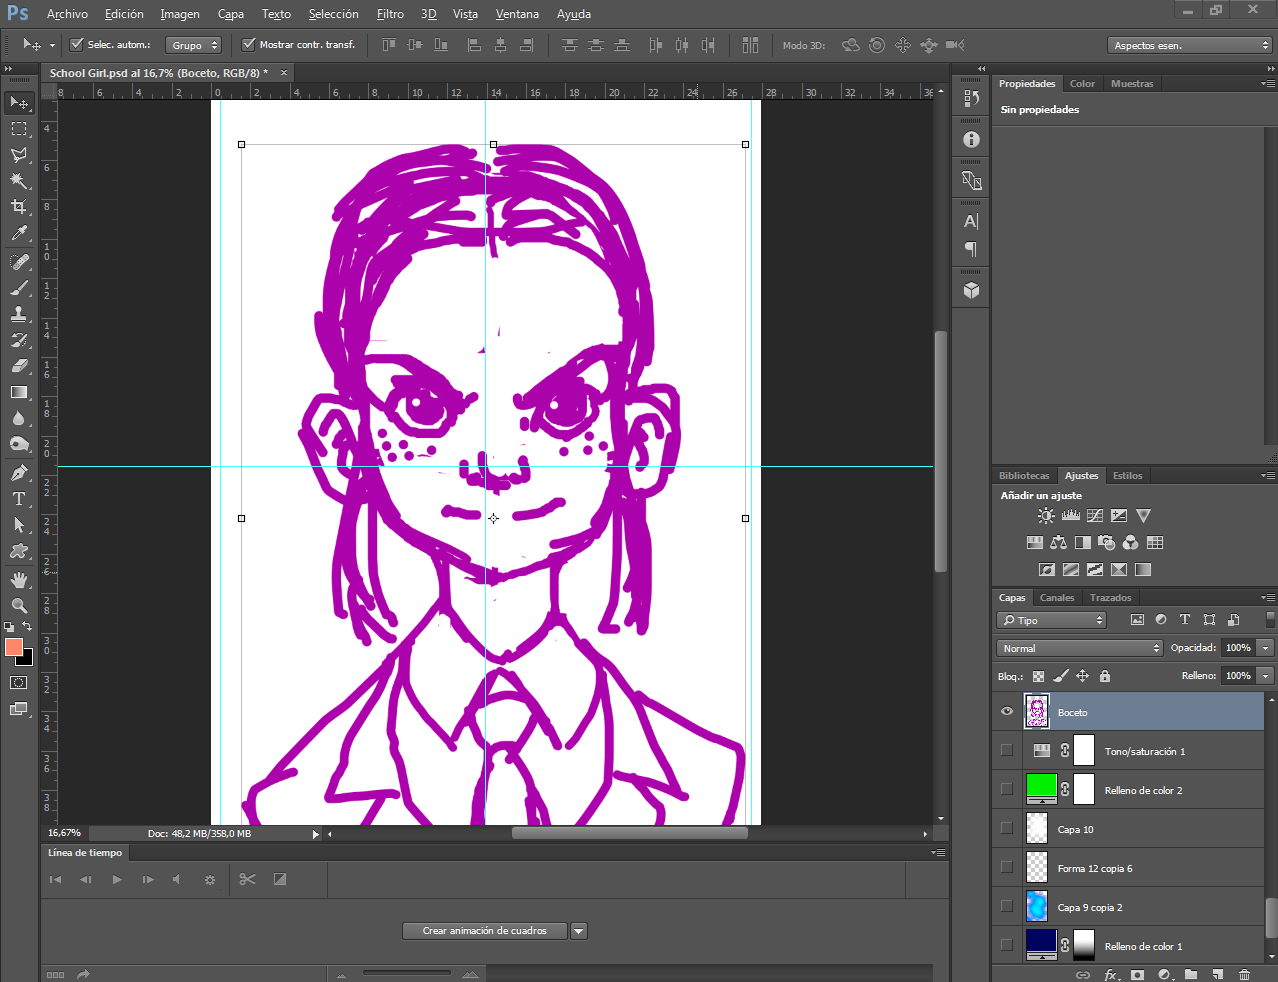Hide the Boceto layer

click(x=1007, y=712)
